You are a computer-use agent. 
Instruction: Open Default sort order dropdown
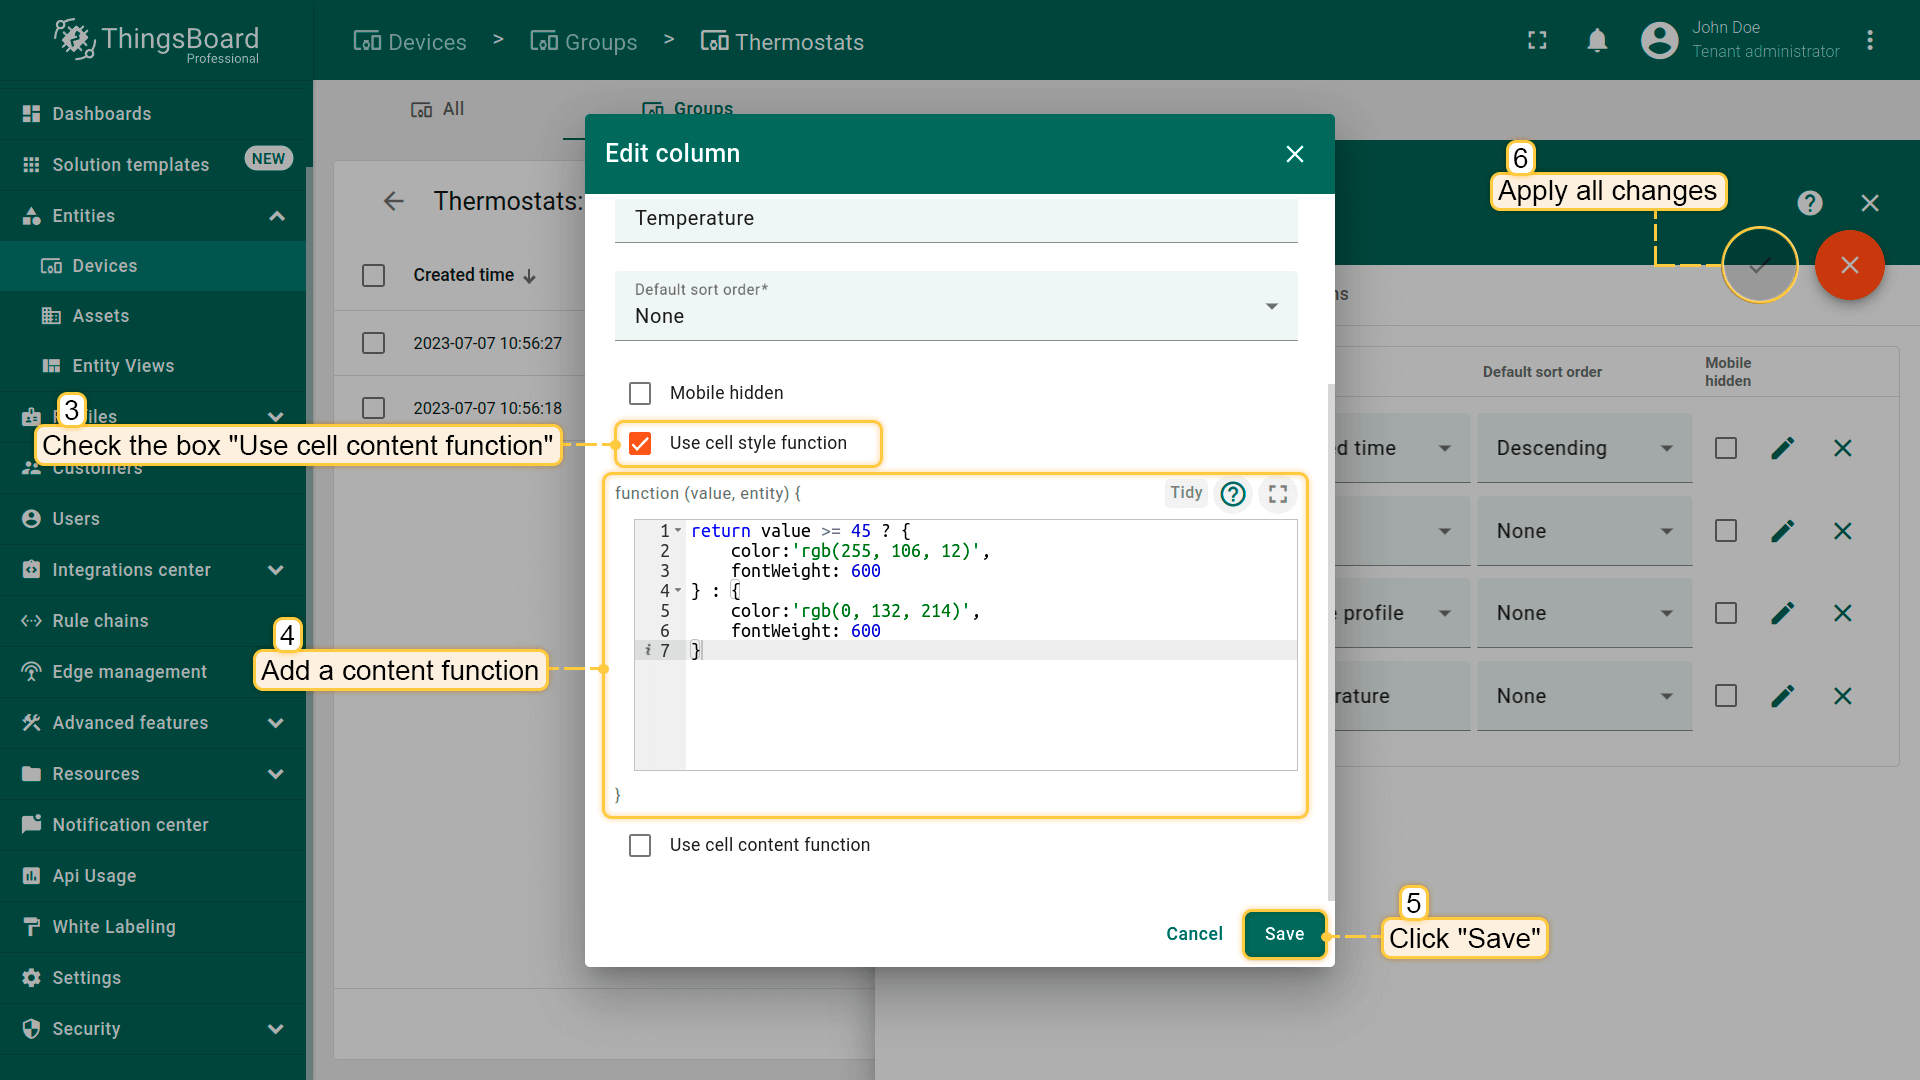(955, 306)
